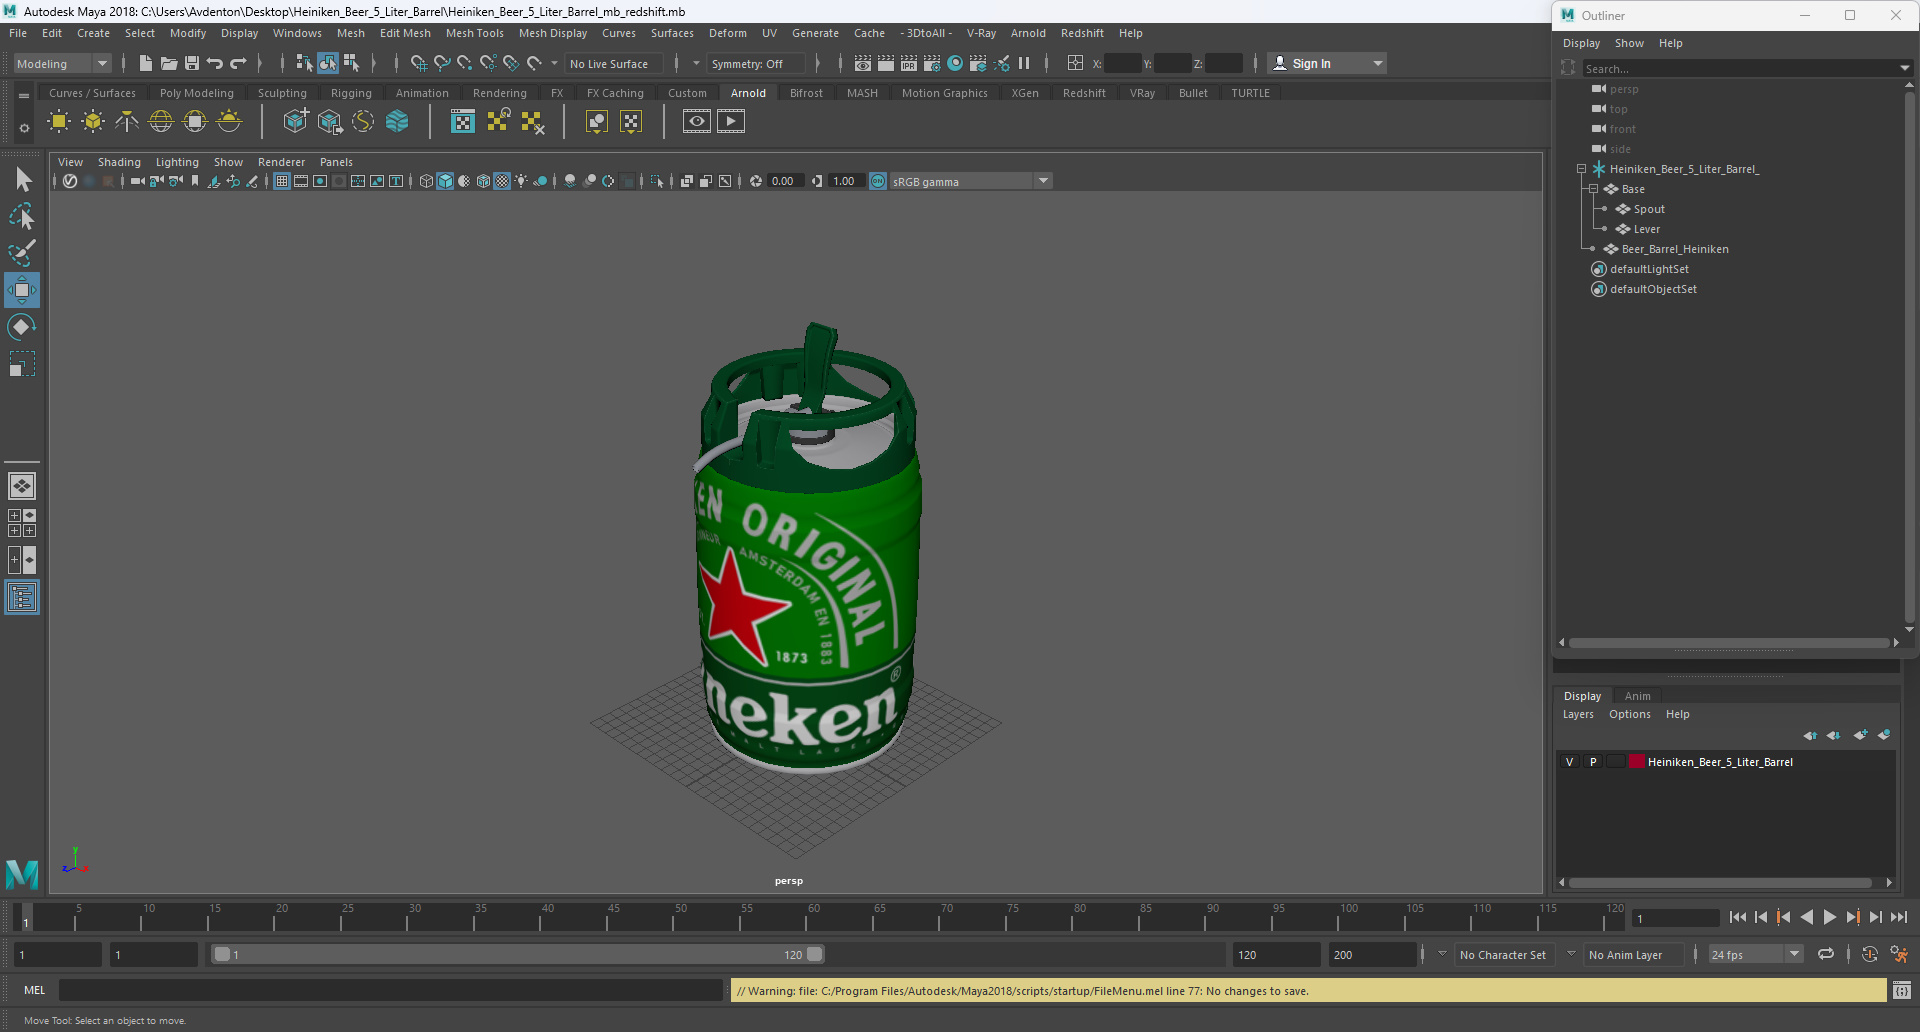Open Character set preferences running-man icon

click(1899, 955)
